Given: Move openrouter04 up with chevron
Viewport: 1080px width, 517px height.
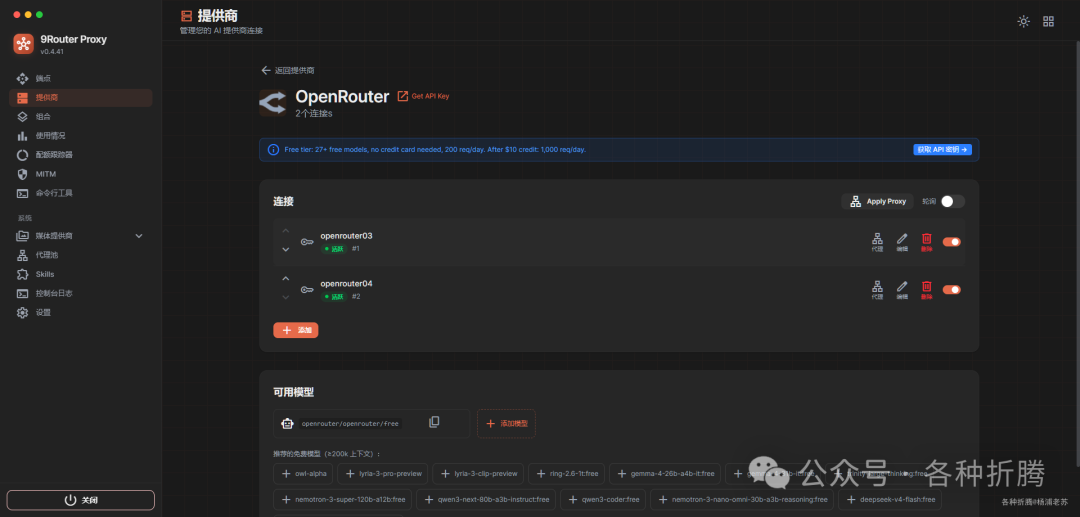Looking at the screenshot, I should [x=286, y=279].
